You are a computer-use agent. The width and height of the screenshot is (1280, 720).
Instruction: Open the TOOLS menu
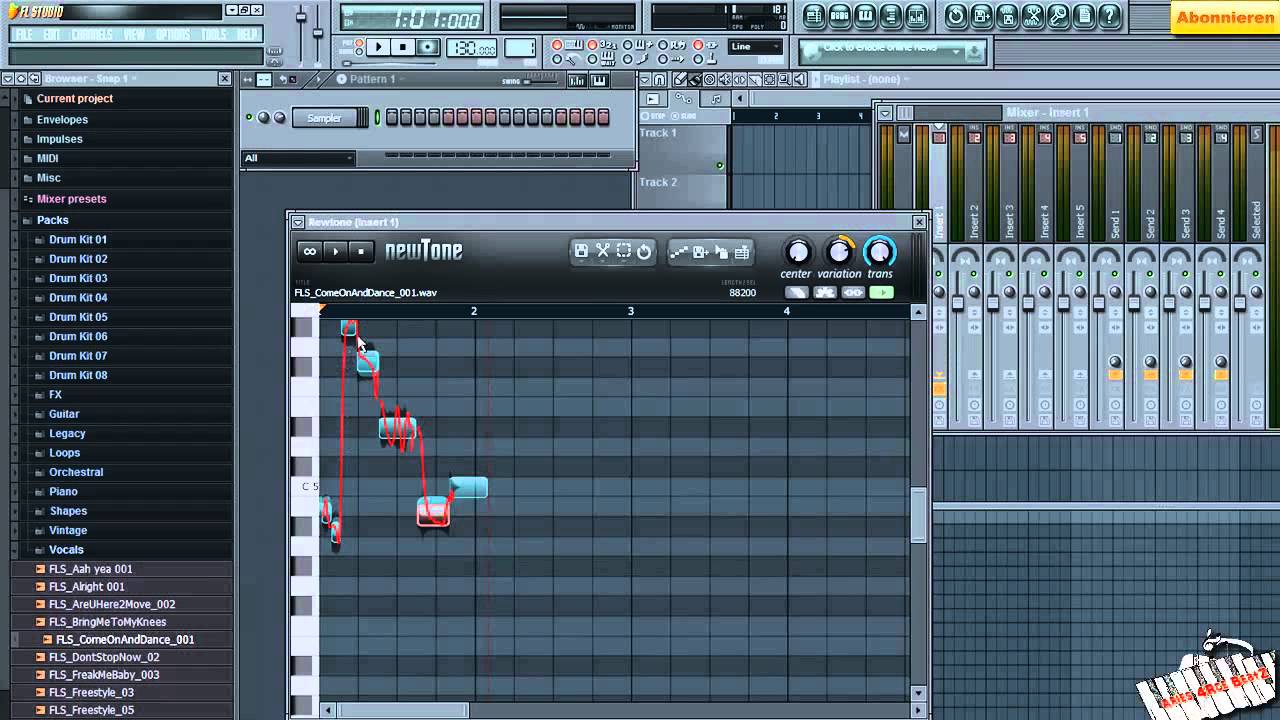pyautogui.click(x=214, y=34)
